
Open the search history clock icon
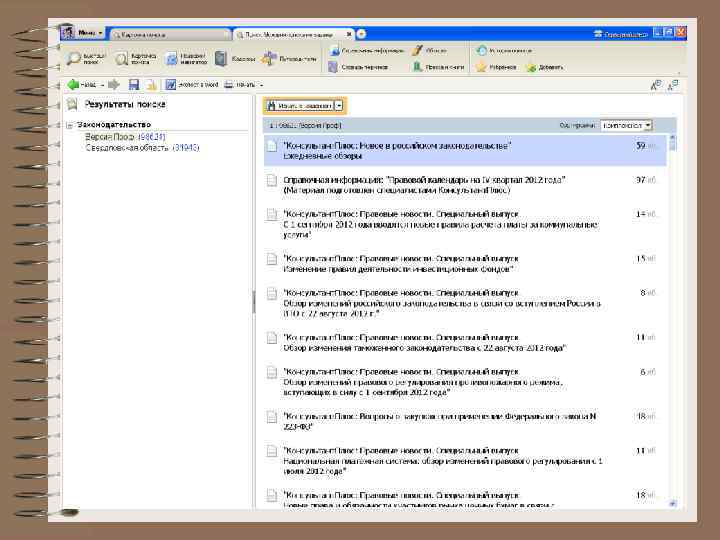[x=481, y=51]
